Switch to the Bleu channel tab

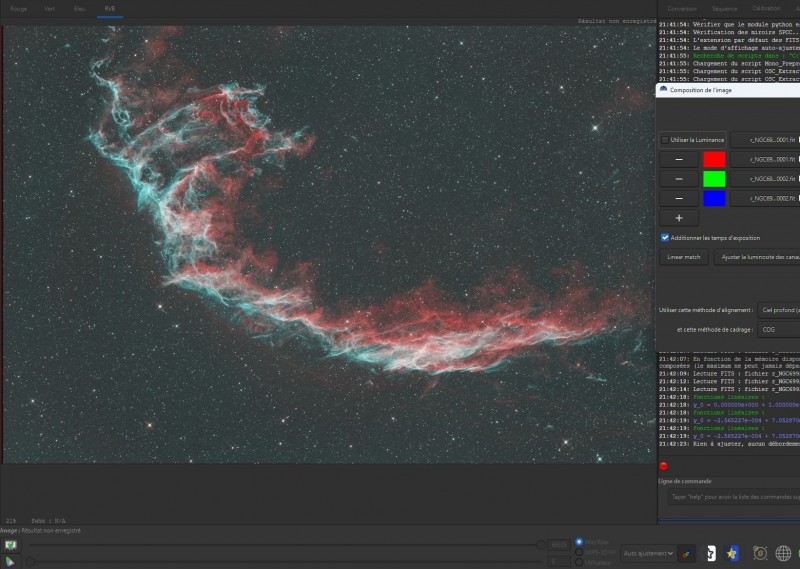click(79, 9)
